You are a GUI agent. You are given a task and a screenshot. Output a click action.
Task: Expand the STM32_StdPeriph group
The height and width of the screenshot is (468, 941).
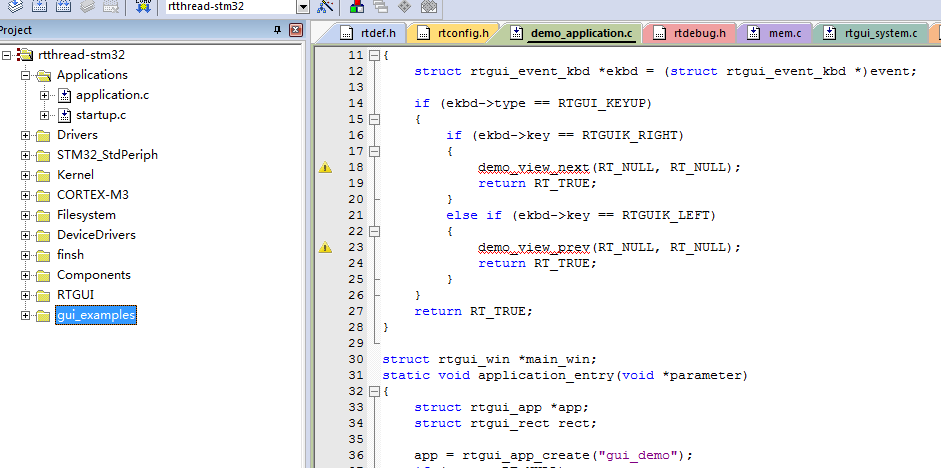(25, 155)
